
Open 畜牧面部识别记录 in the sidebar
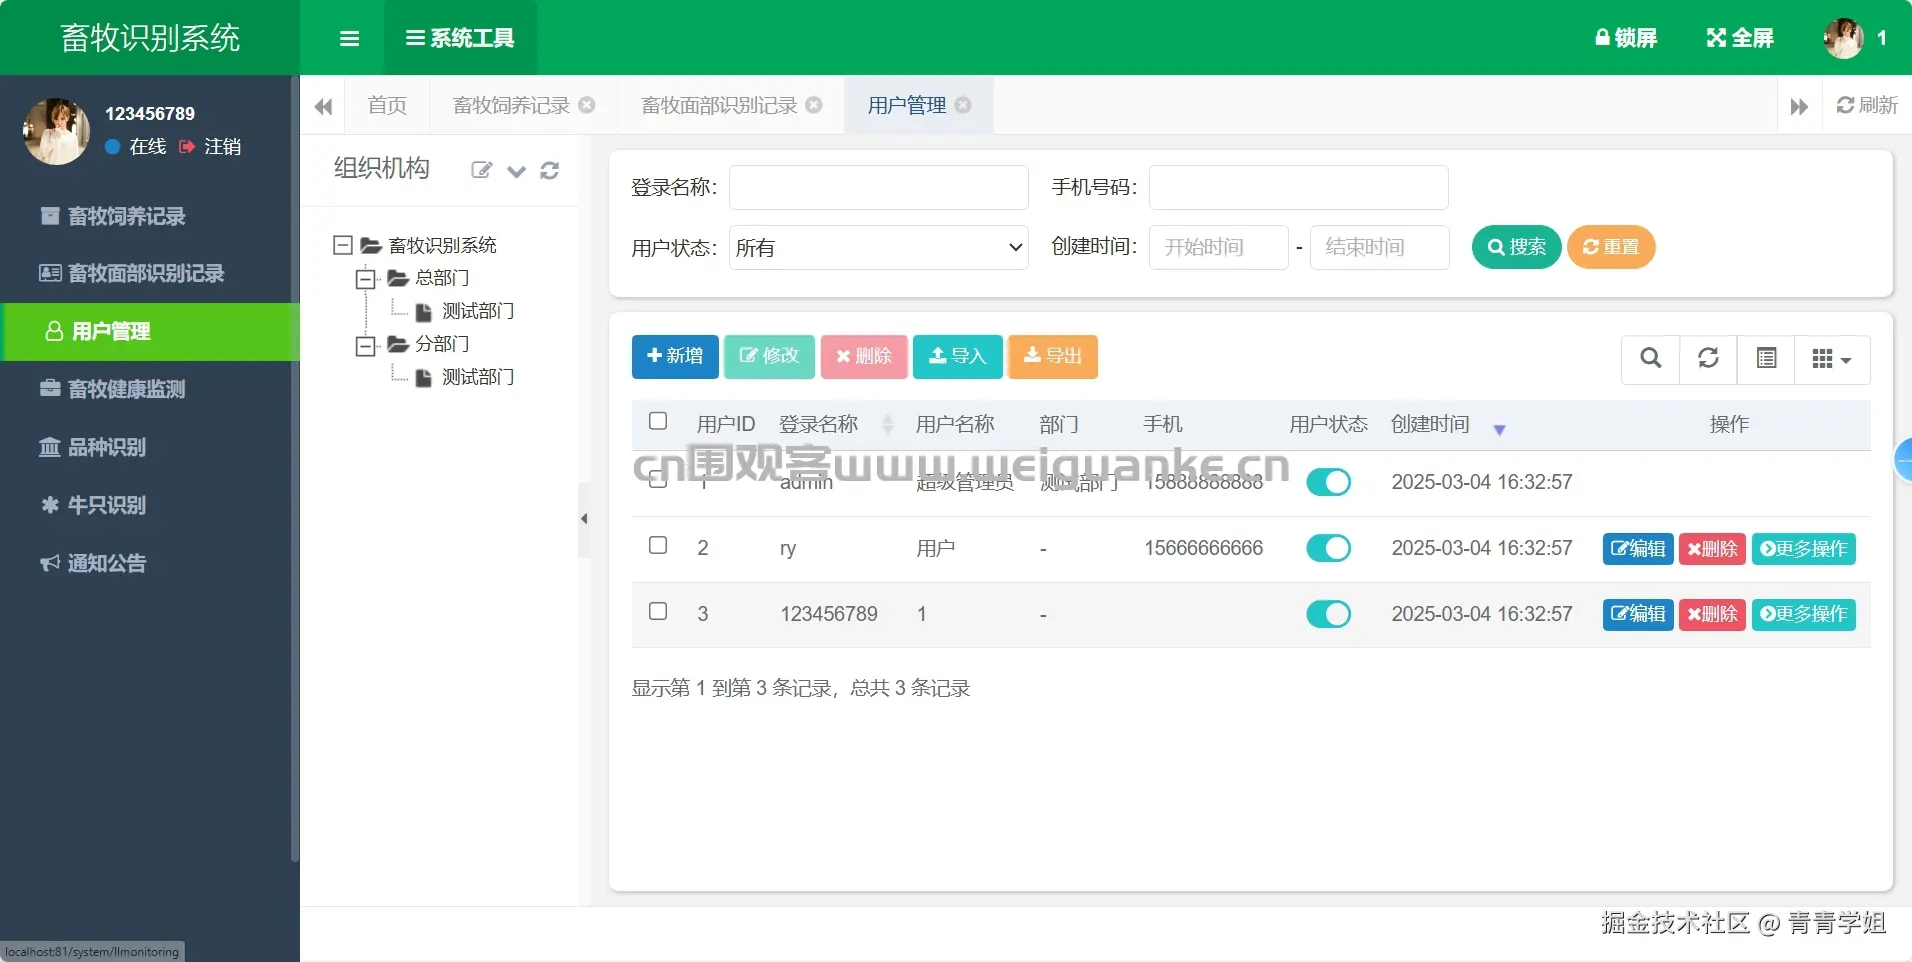pyautogui.click(x=150, y=273)
